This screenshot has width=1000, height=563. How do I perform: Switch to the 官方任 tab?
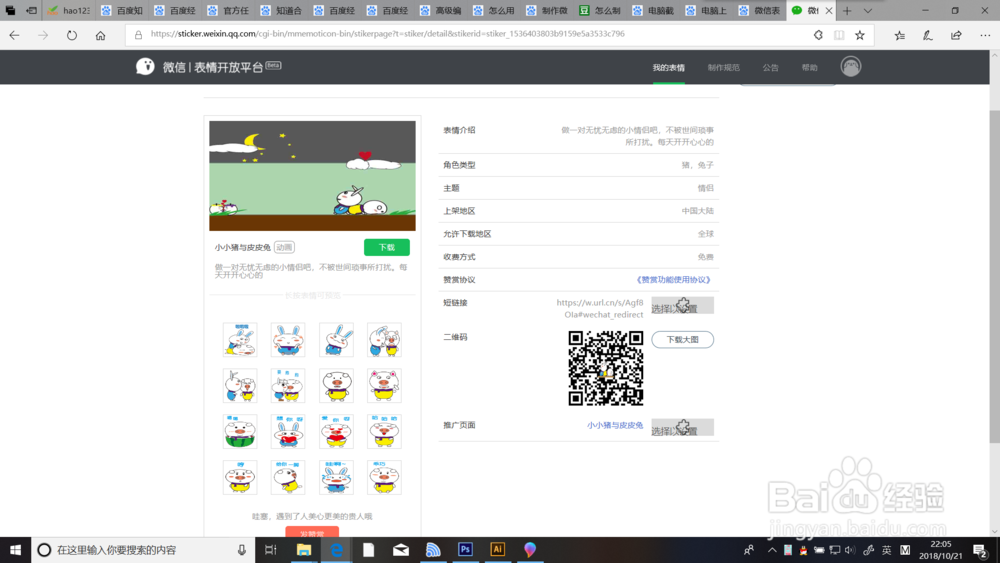pos(228,11)
